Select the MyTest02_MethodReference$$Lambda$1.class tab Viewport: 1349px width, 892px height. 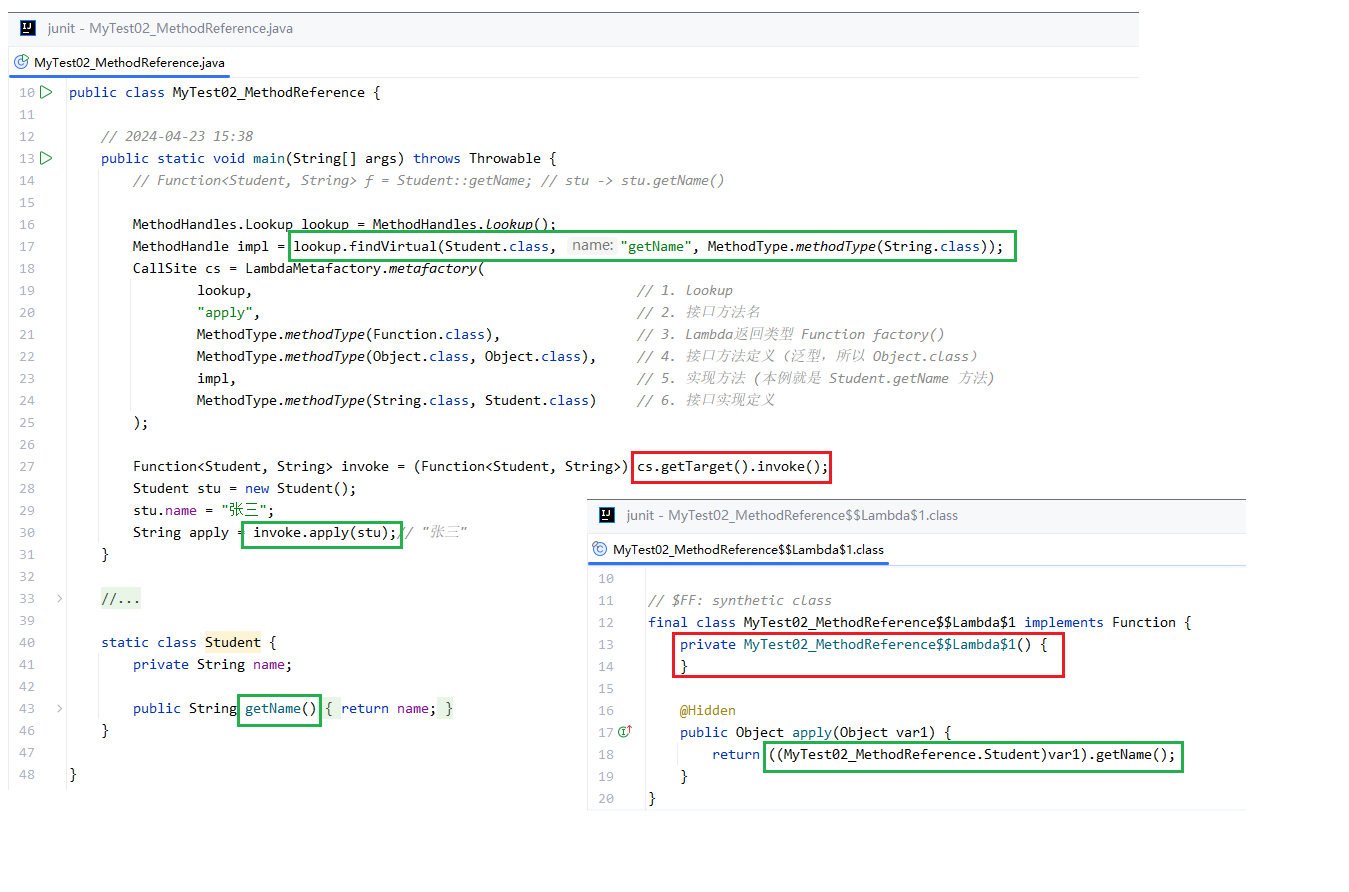pos(739,549)
